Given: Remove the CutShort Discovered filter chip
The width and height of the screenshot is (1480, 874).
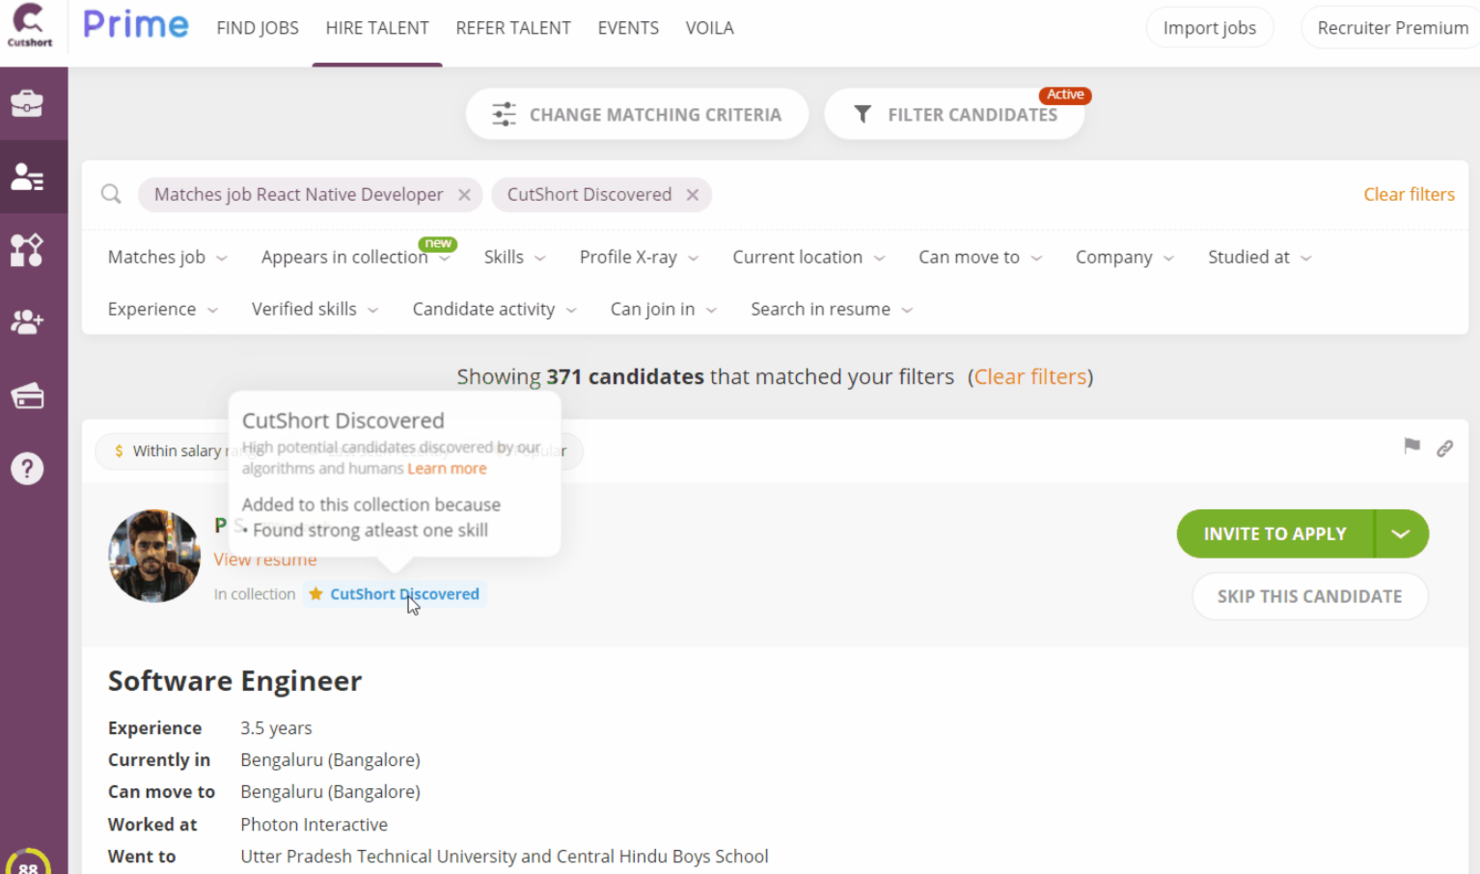Looking at the screenshot, I should (692, 195).
